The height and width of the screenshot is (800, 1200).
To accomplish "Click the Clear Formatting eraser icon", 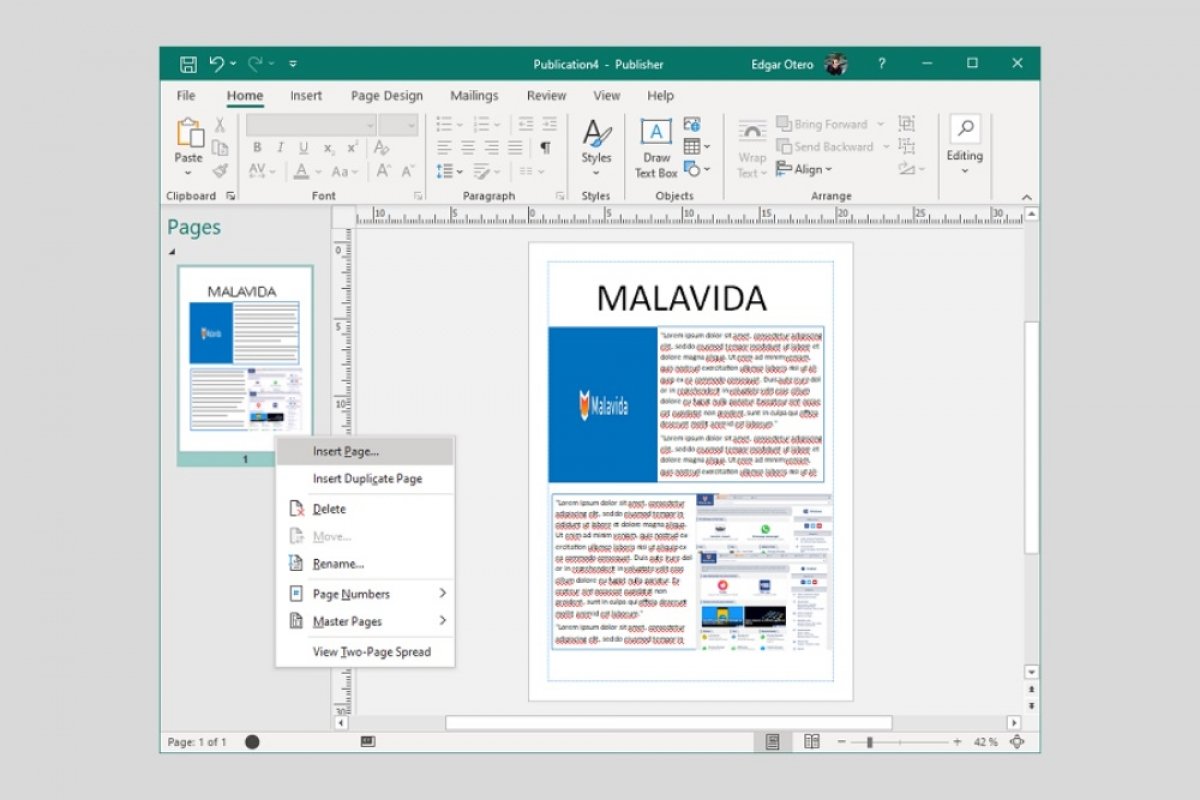I will click(381, 148).
